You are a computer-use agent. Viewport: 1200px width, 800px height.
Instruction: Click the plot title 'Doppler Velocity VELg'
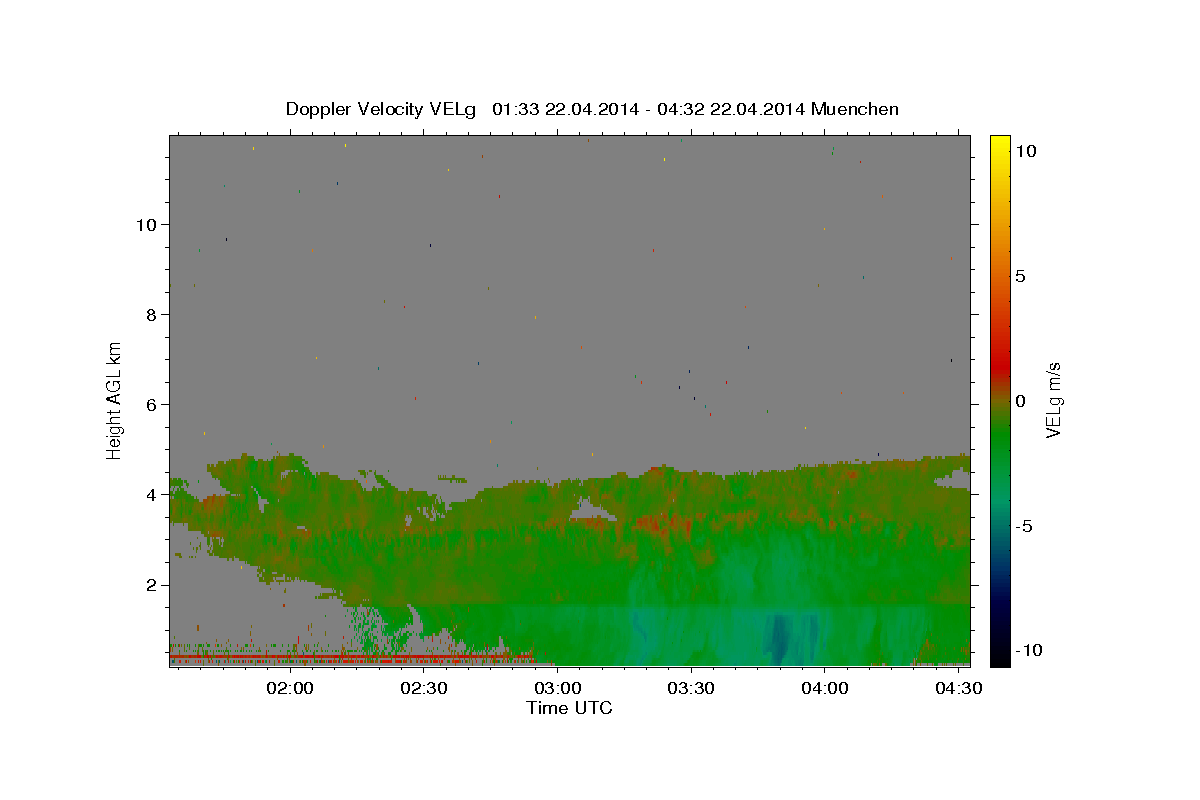(381, 109)
